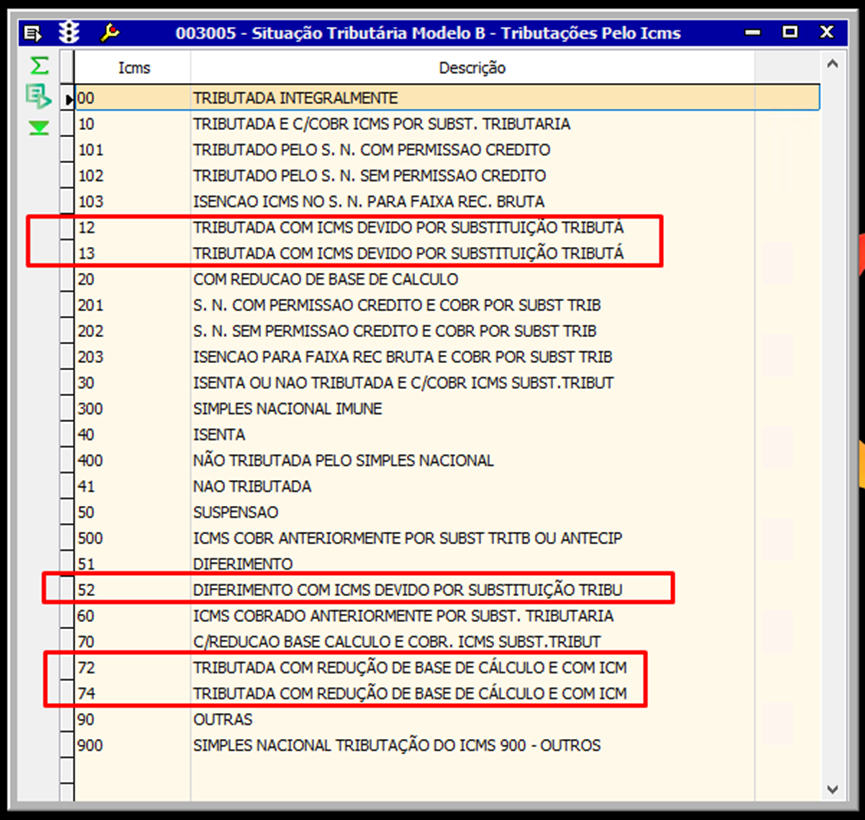Select TRIBUTADO PELO S. N. COM PERMISSAO CREDITO
This screenshot has width=865, height=820.
[447, 150]
